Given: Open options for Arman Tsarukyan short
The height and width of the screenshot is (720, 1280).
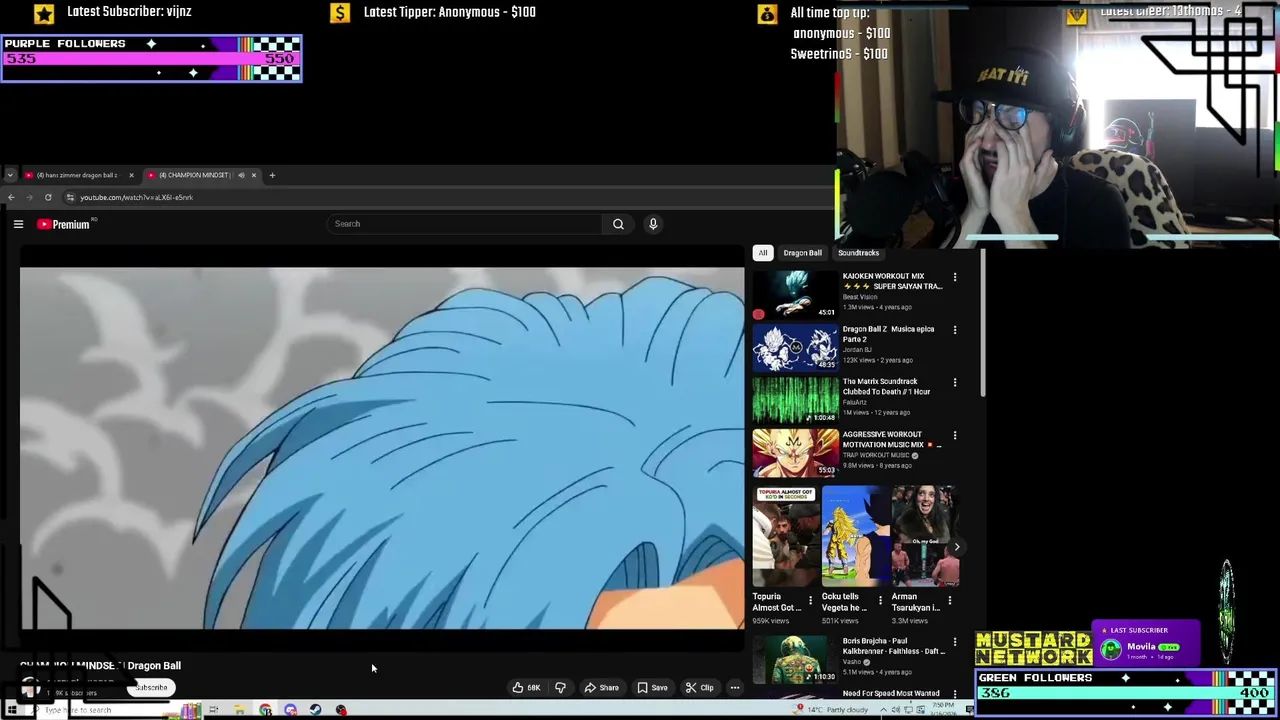Looking at the screenshot, I should coord(950,601).
